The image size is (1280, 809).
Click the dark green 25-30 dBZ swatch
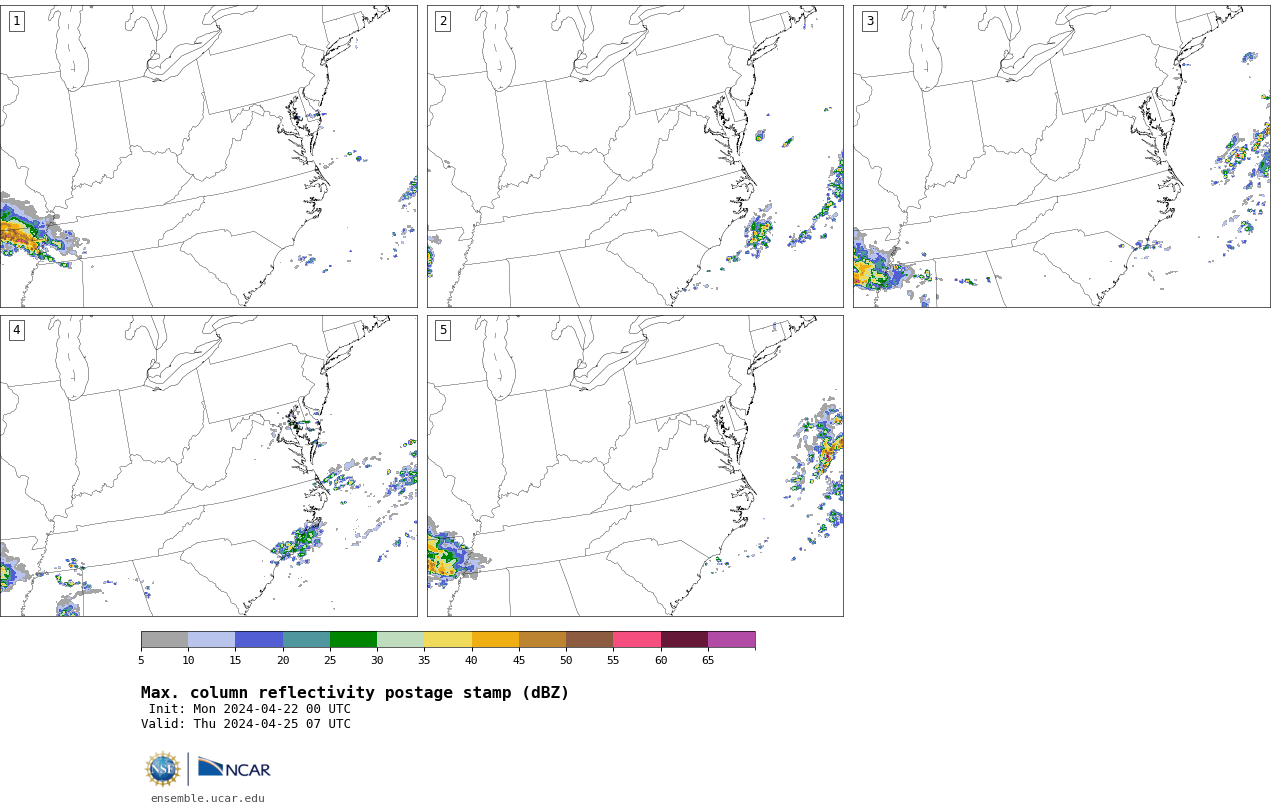[353, 640]
